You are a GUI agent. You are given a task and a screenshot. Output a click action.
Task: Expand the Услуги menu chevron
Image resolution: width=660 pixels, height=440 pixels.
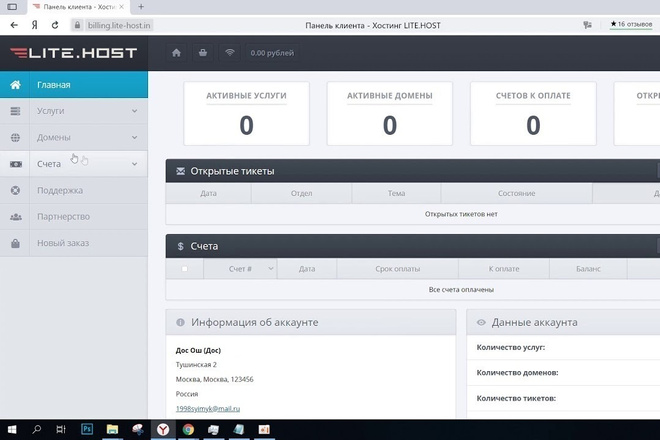point(134,111)
